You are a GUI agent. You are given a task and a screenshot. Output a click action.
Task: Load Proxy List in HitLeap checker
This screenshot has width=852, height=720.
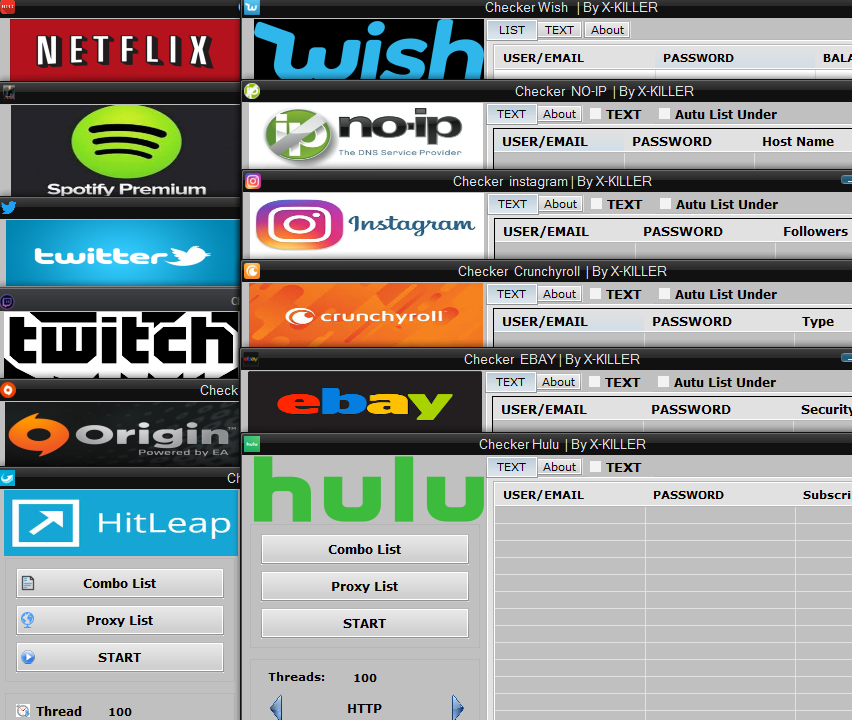pos(120,620)
